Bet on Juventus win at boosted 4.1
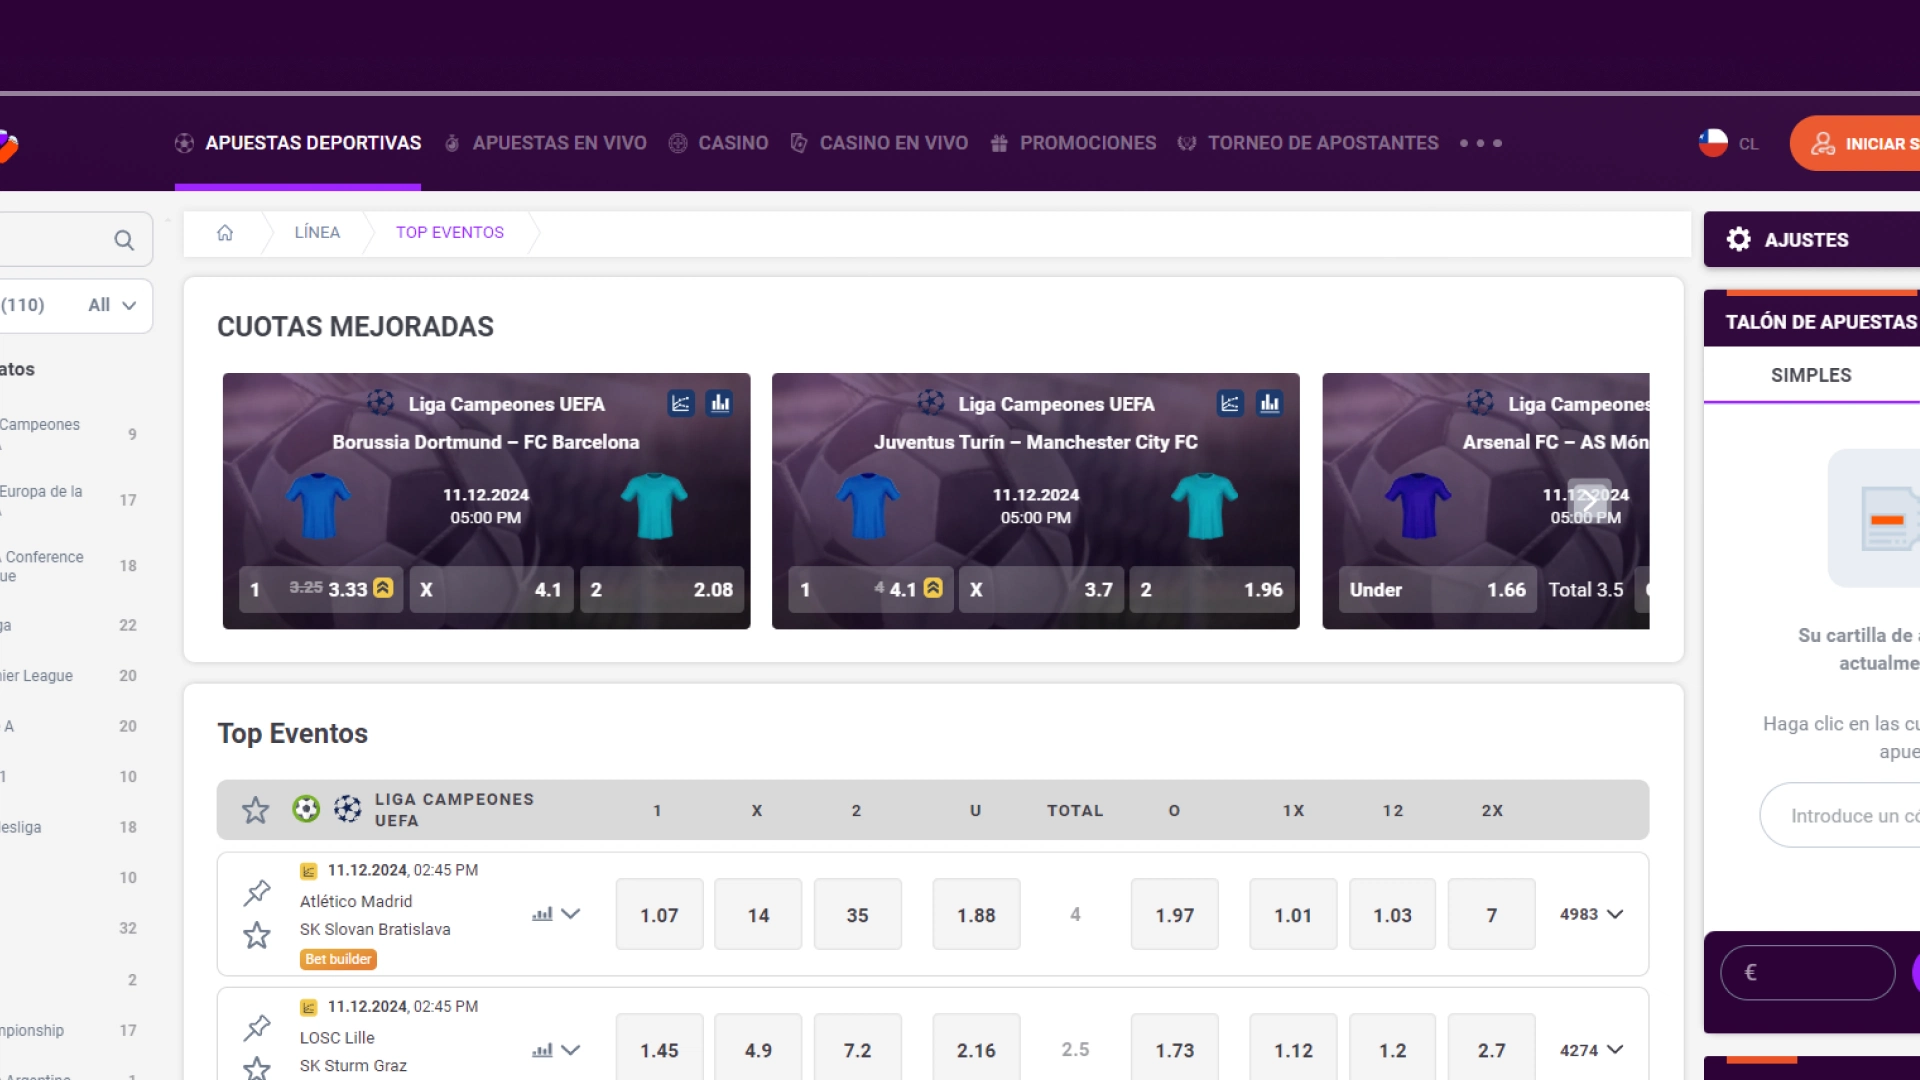Viewport: 1920px width, 1080px height. click(871, 589)
